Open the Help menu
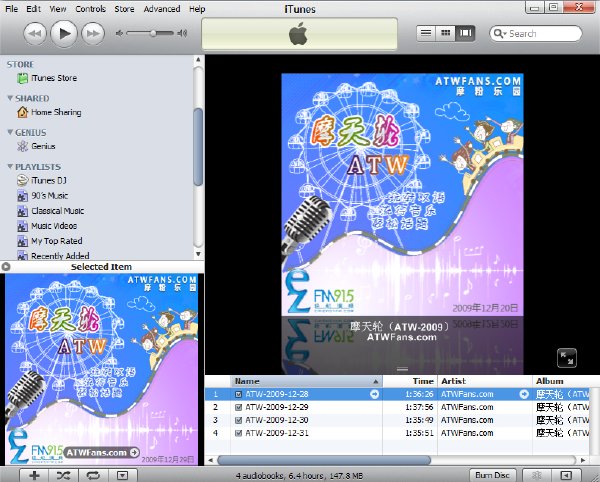This screenshot has height=482, width=600. (197, 8)
